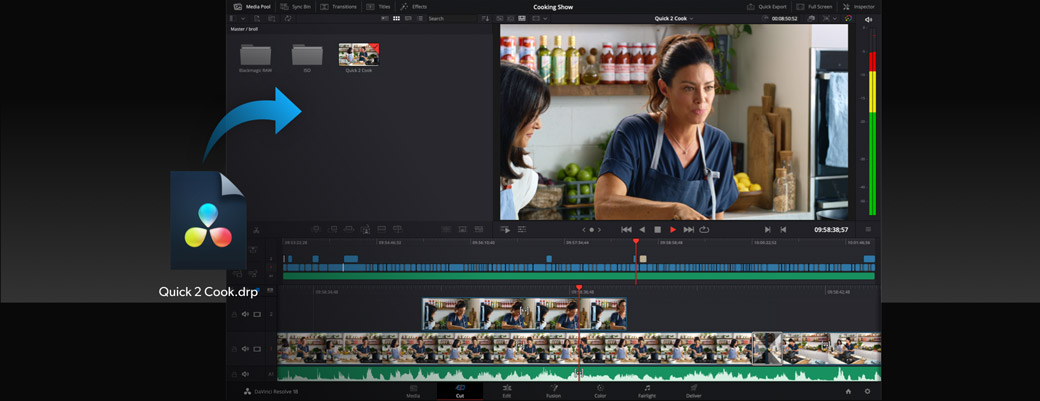Open the Transitions panel
1040x401 pixels.
(x=338, y=7)
